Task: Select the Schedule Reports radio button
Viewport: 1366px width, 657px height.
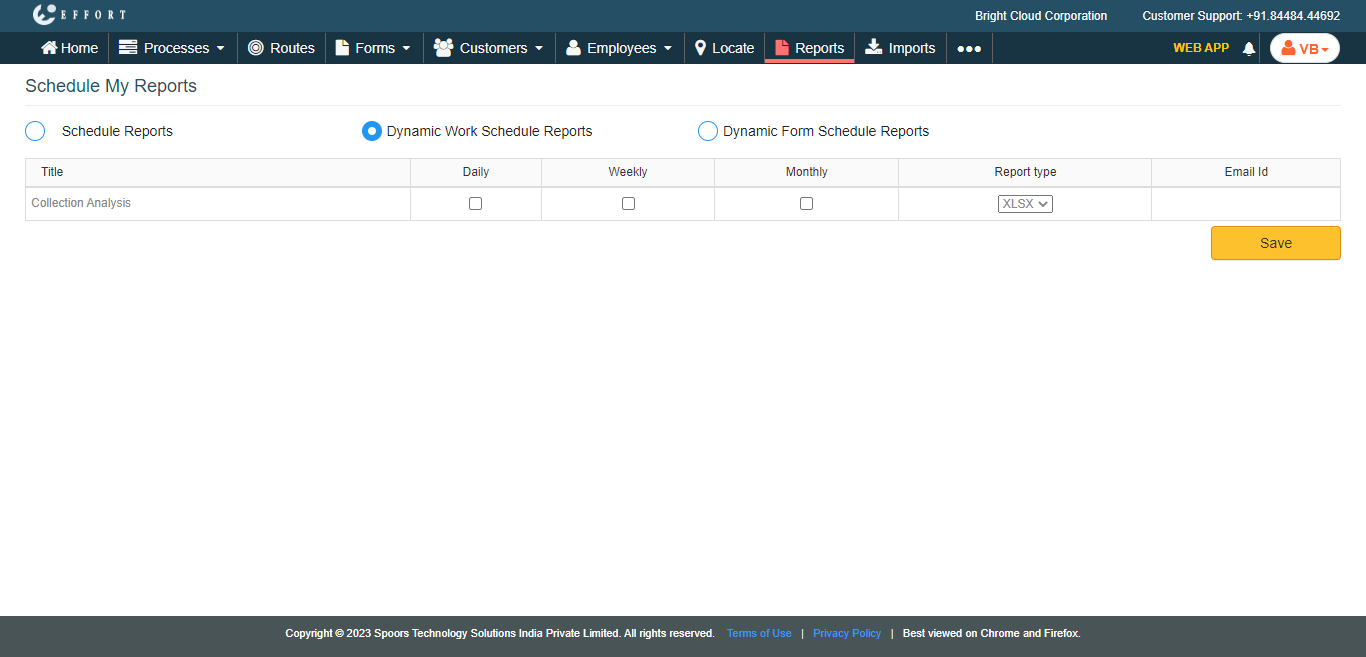Action: coord(35,131)
